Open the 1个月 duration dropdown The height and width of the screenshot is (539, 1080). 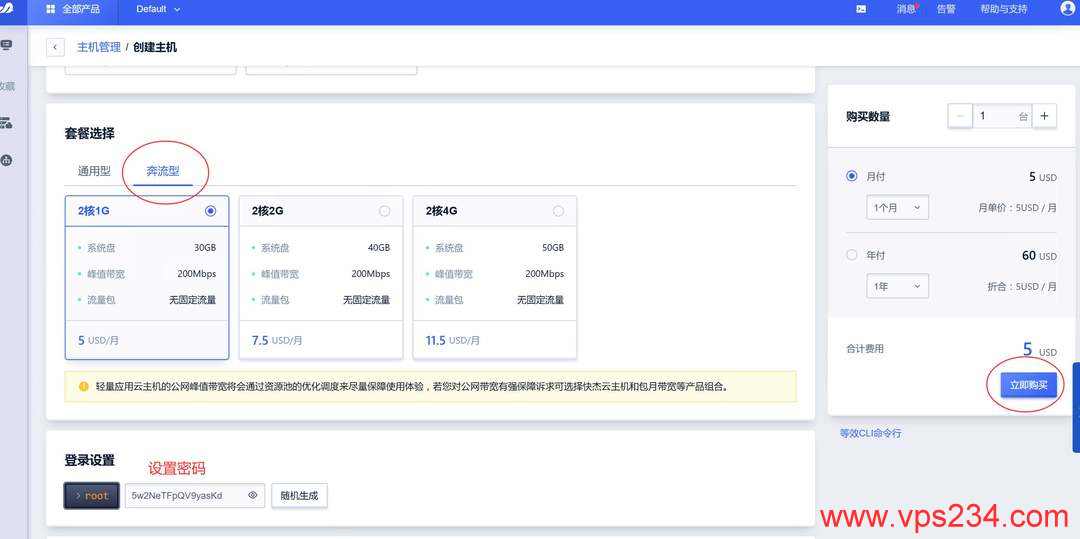897,208
